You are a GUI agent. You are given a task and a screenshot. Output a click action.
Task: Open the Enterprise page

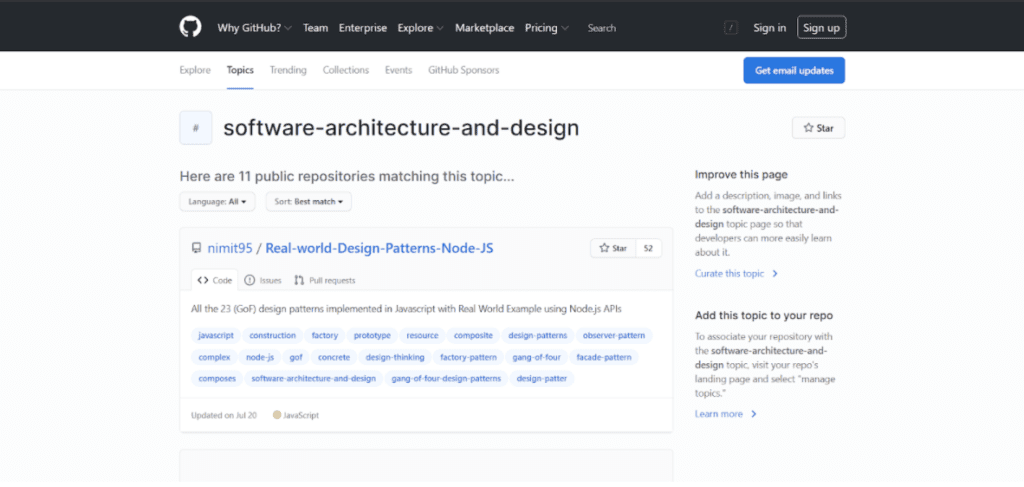[x=362, y=28]
